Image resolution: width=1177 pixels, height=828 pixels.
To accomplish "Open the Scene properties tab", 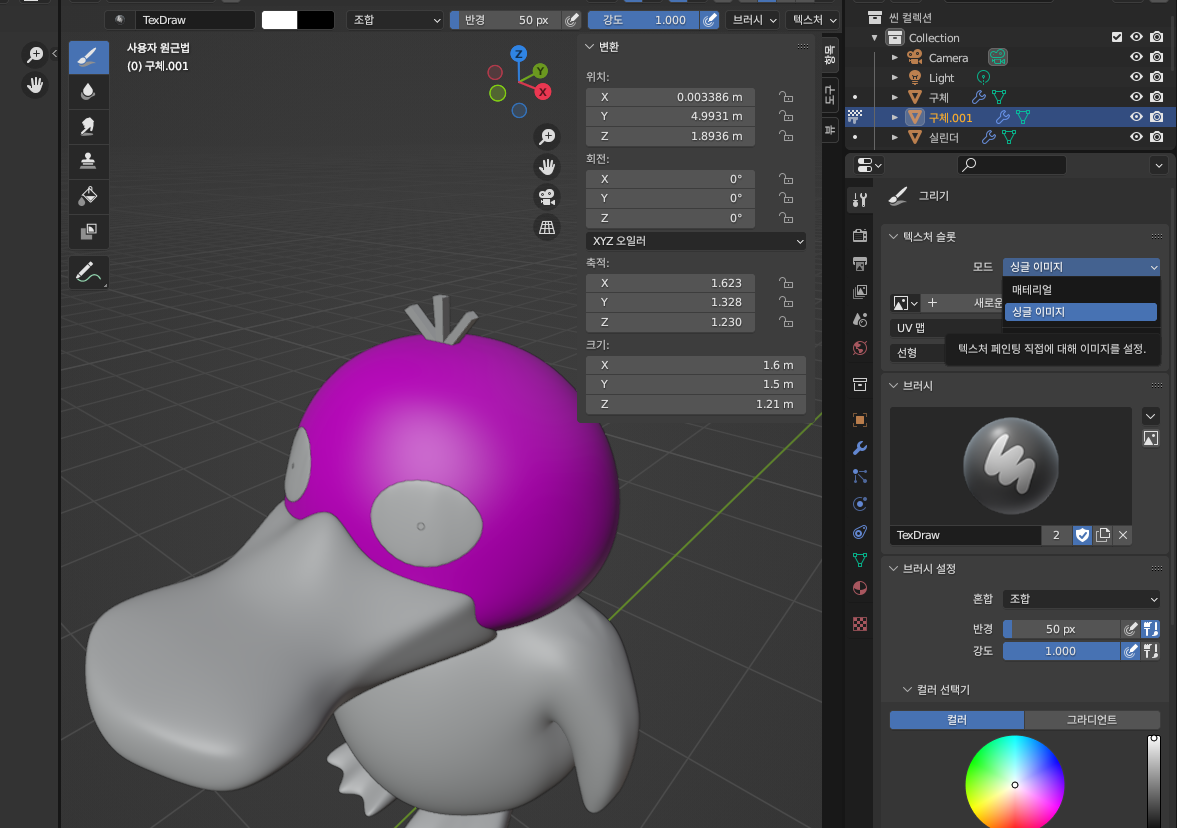I will [x=859, y=320].
